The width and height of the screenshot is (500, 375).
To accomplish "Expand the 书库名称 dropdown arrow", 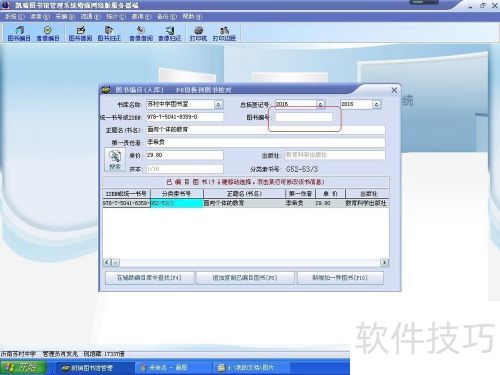I will (x=218, y=105).
